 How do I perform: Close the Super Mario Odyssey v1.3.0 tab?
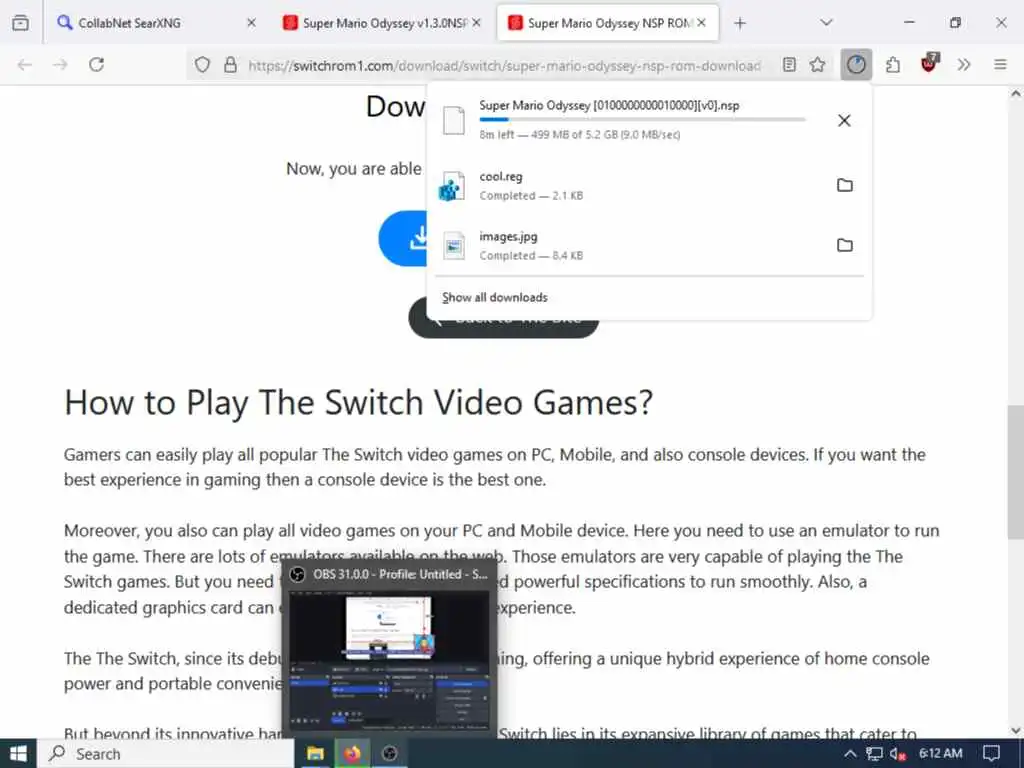477,23
